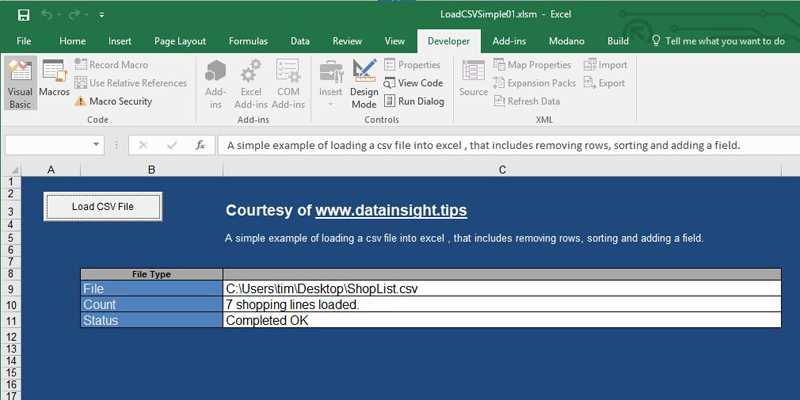Switch to the Home tab
Viewport: 800px width, 400px height.
coord(72,41)
